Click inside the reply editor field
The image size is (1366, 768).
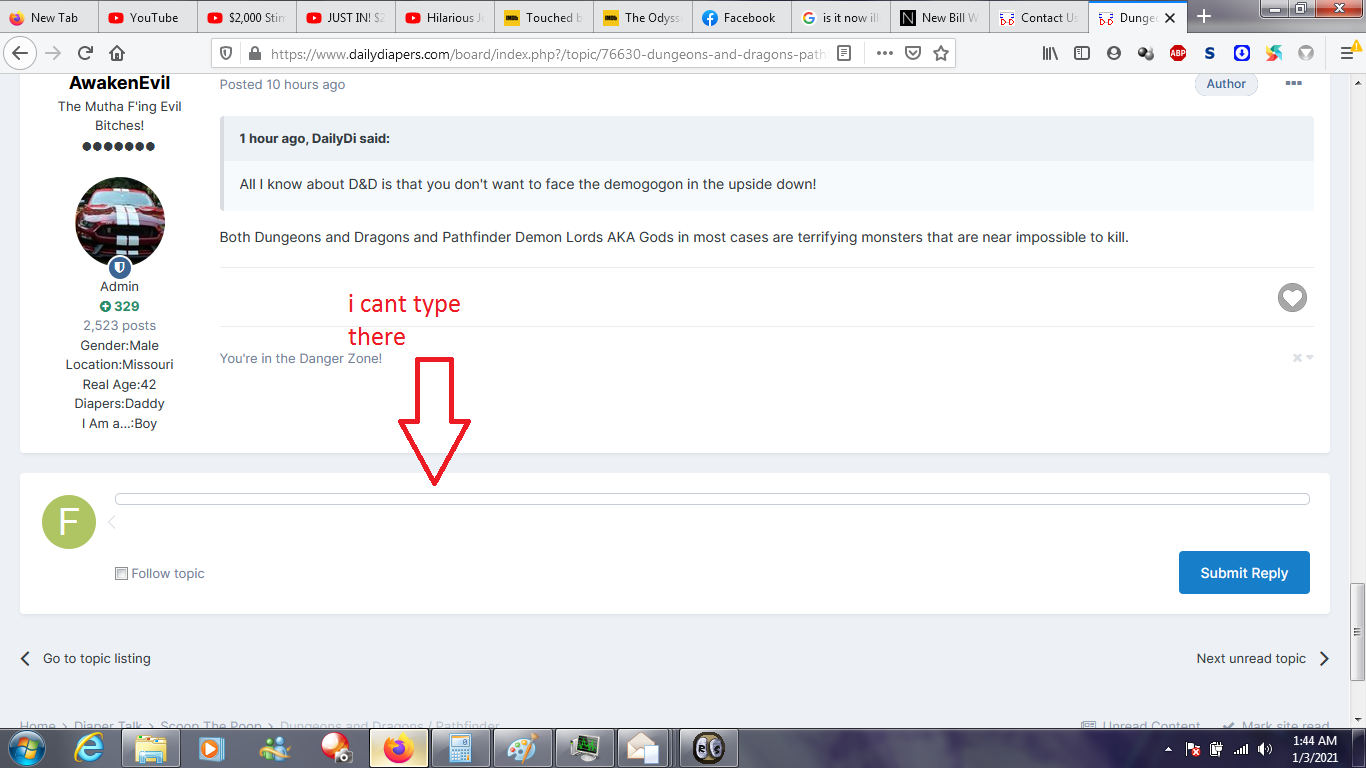[x=712, y=499]
